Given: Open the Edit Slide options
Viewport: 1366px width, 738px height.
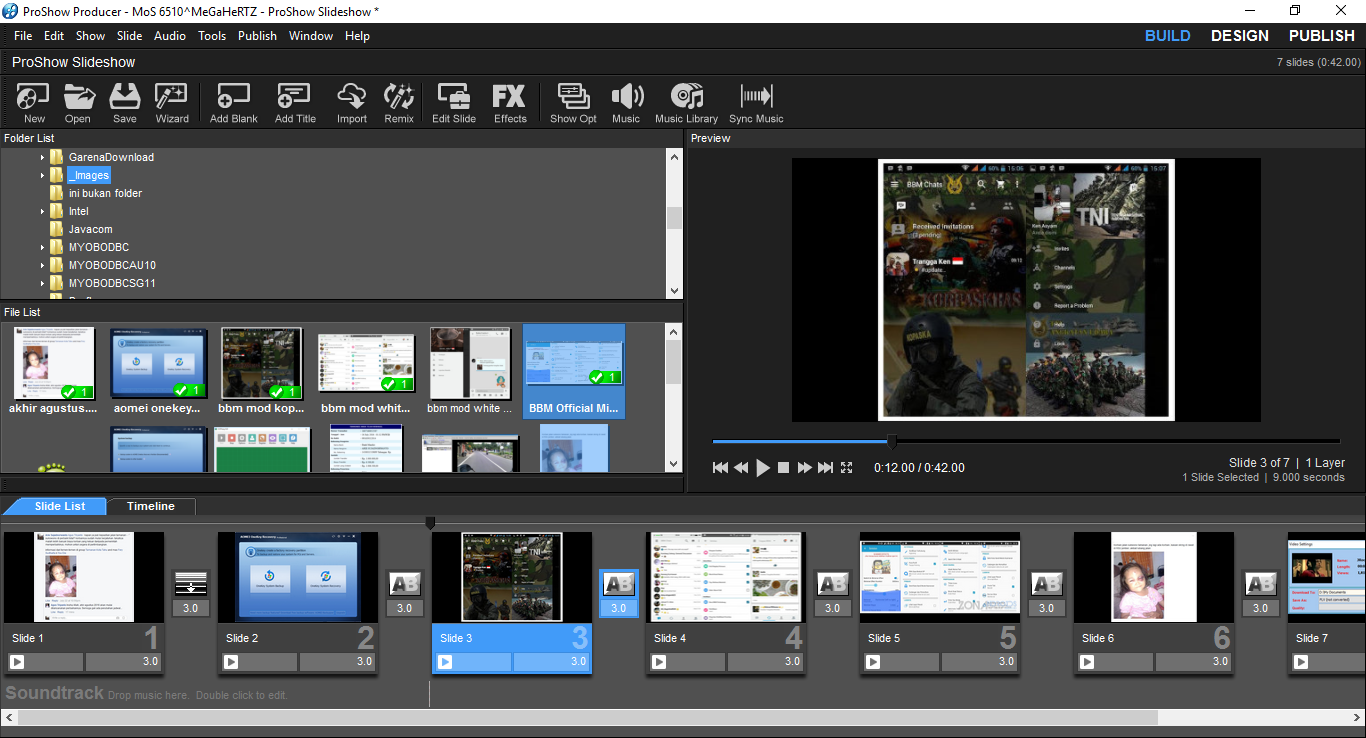Looking at the screenshot, I should click(x=454, y=103).
